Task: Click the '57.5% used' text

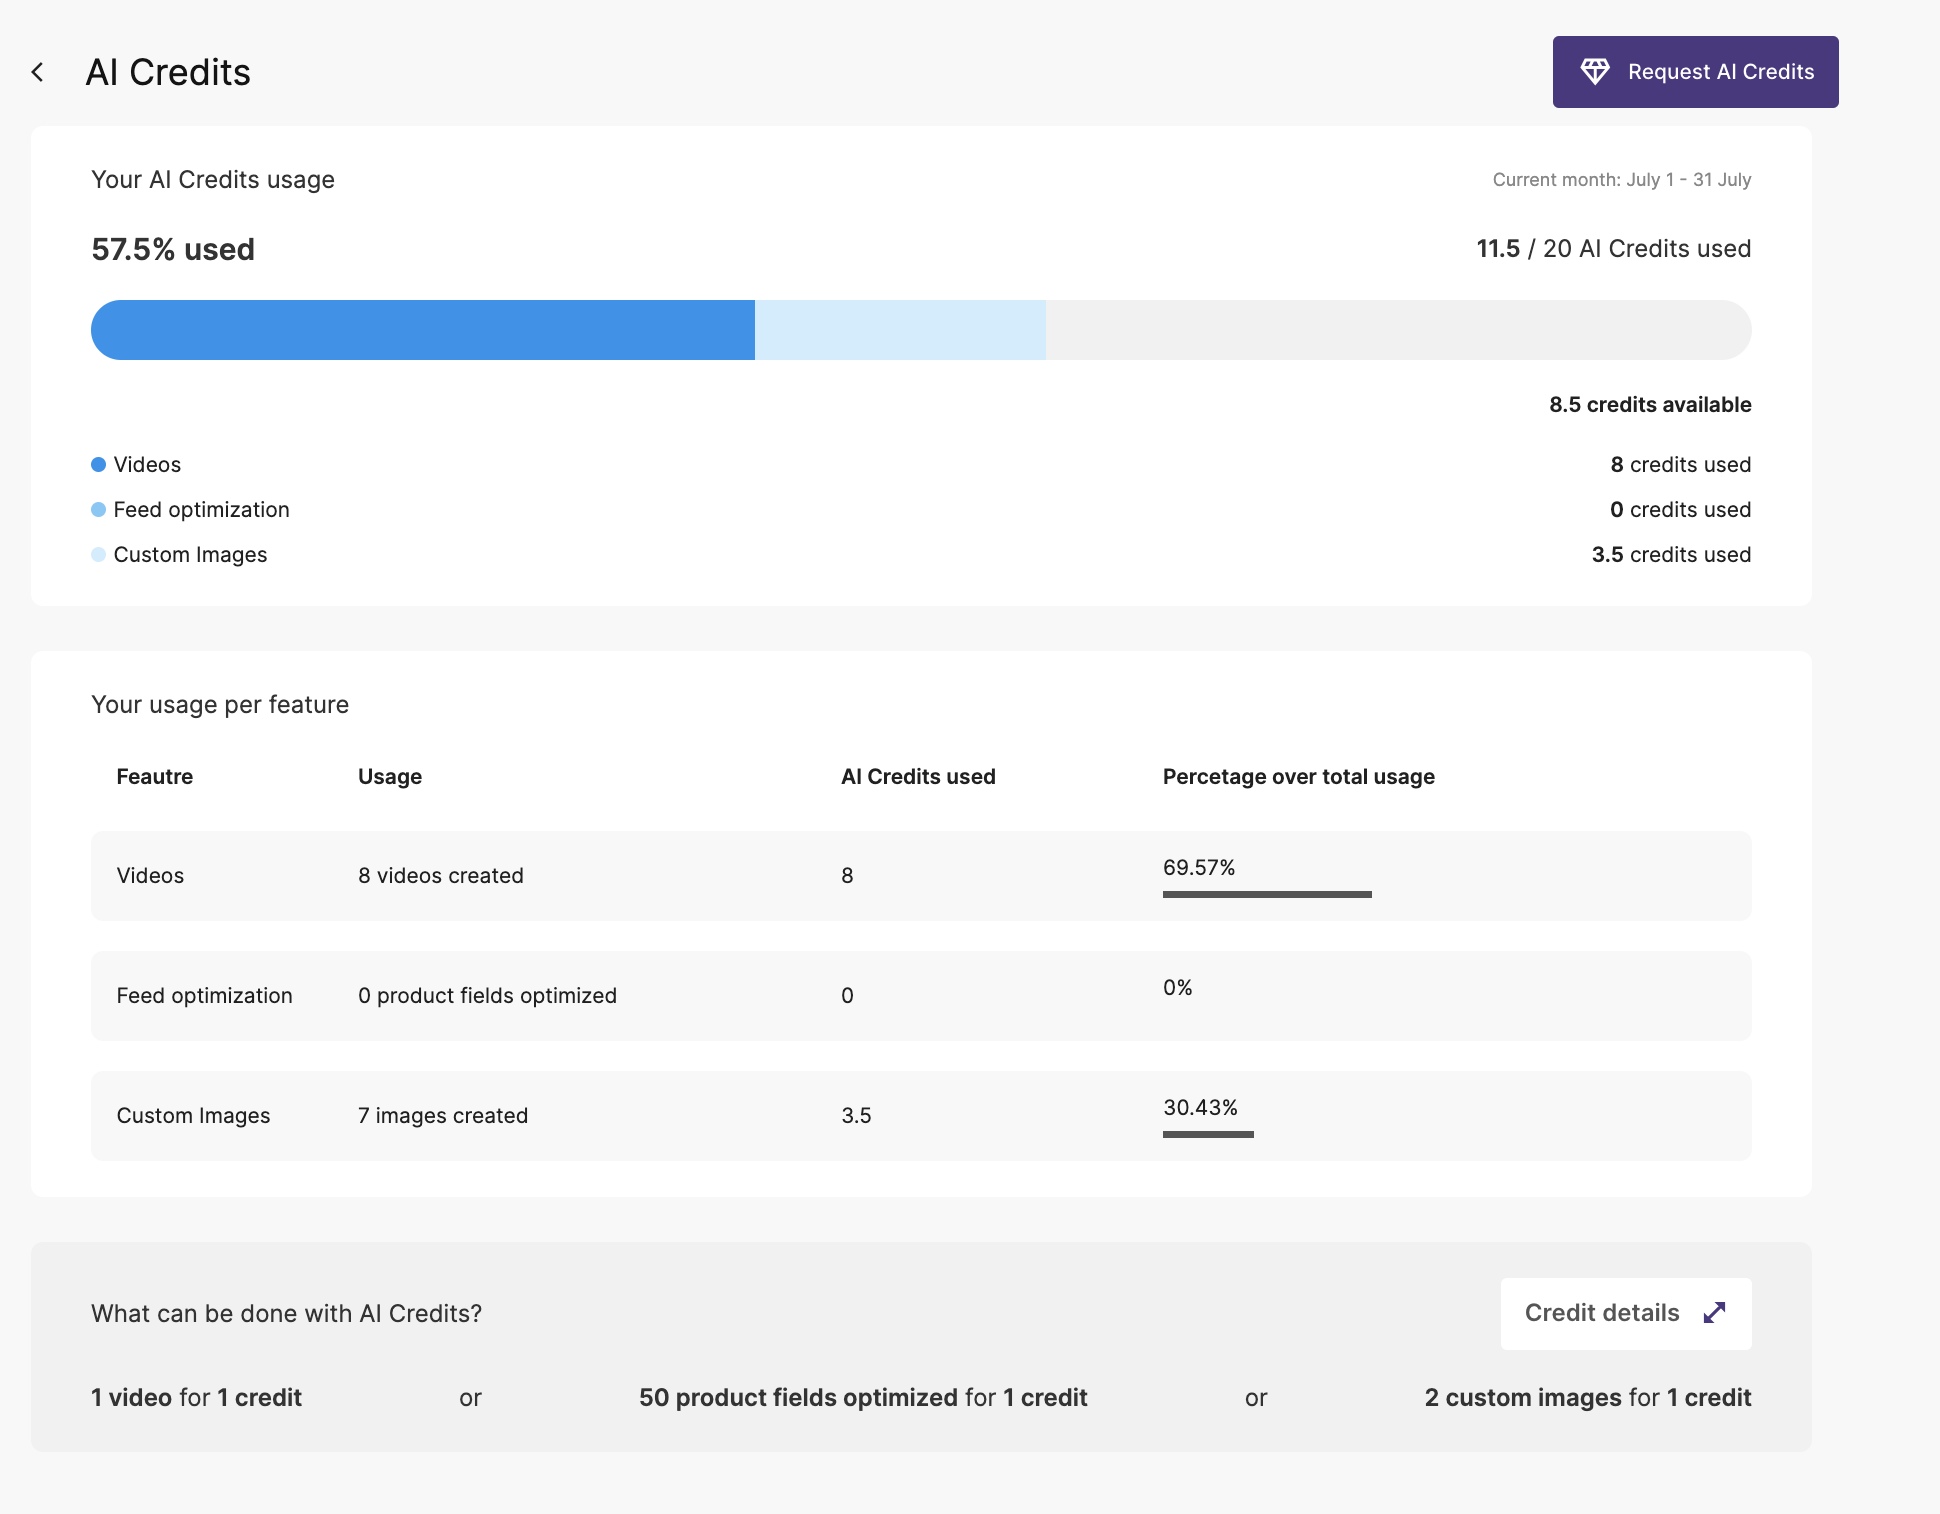Action: point(173,249)
